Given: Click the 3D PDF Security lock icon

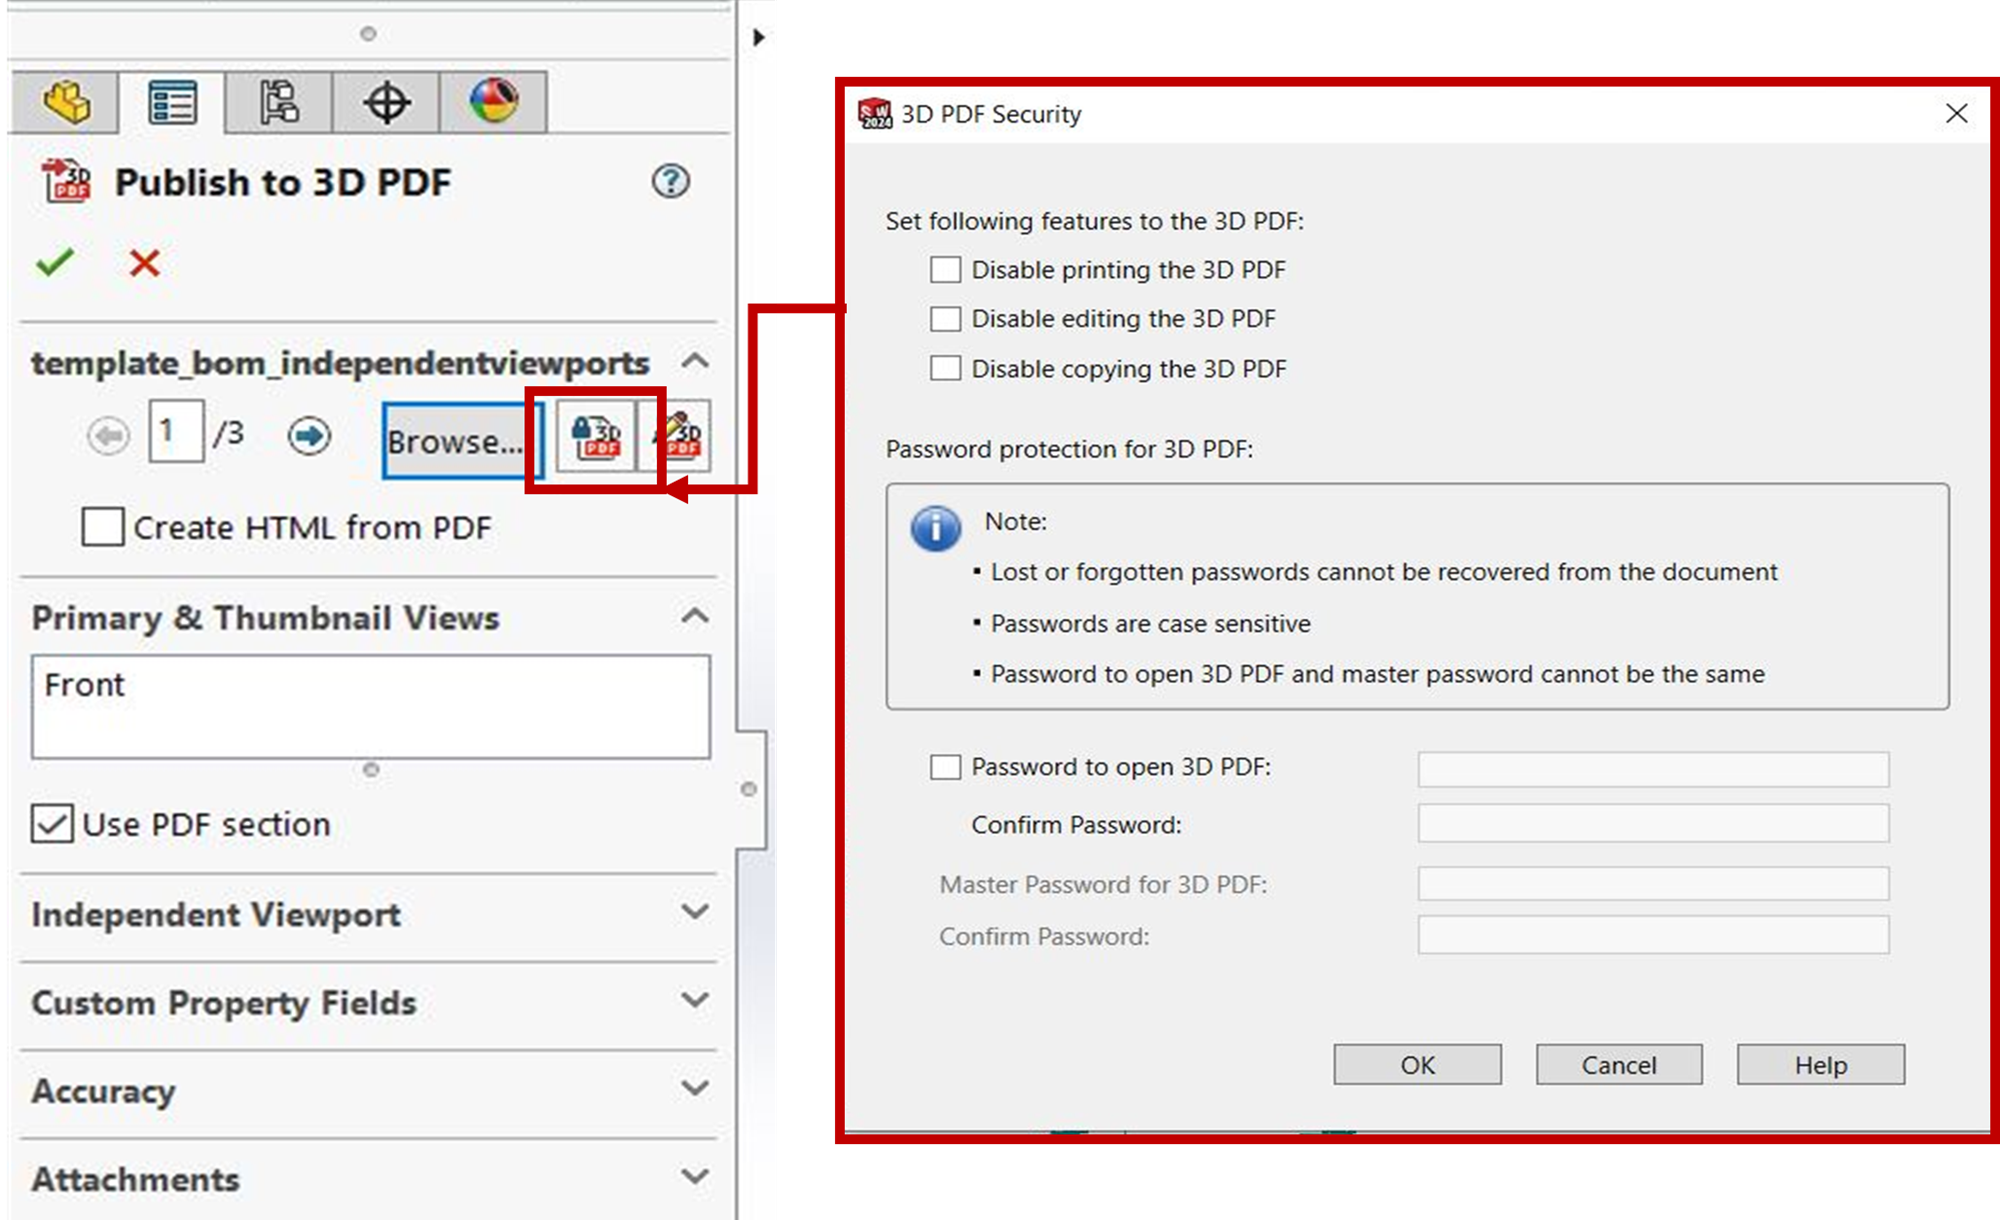Looking at the screenshot, I should [x=596, y=437].
